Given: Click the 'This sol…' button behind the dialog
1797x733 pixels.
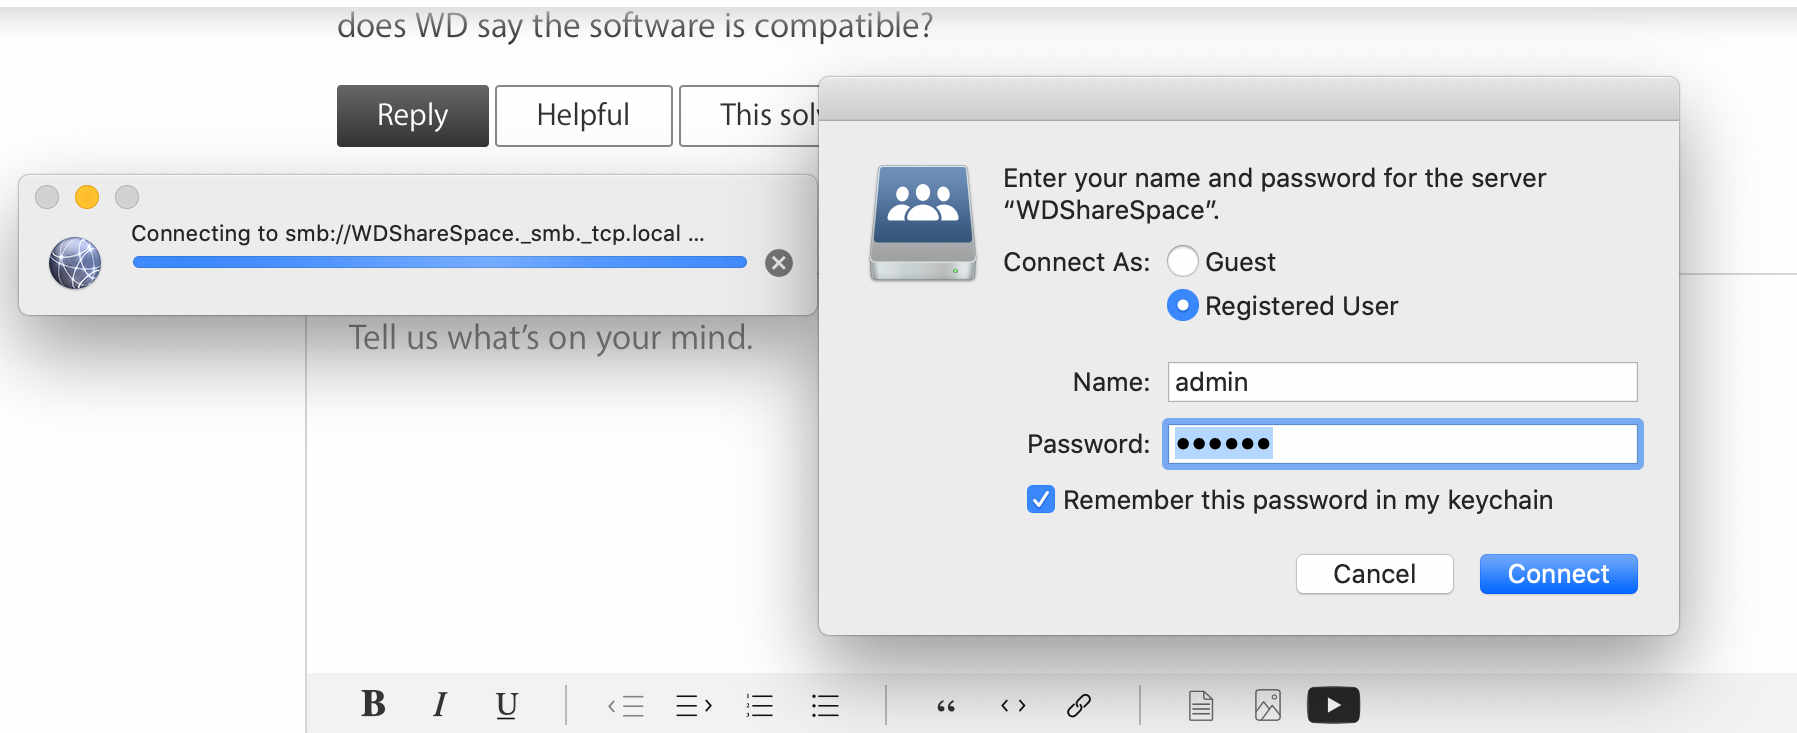Looking at the screenshot, I should click(750, 116).
